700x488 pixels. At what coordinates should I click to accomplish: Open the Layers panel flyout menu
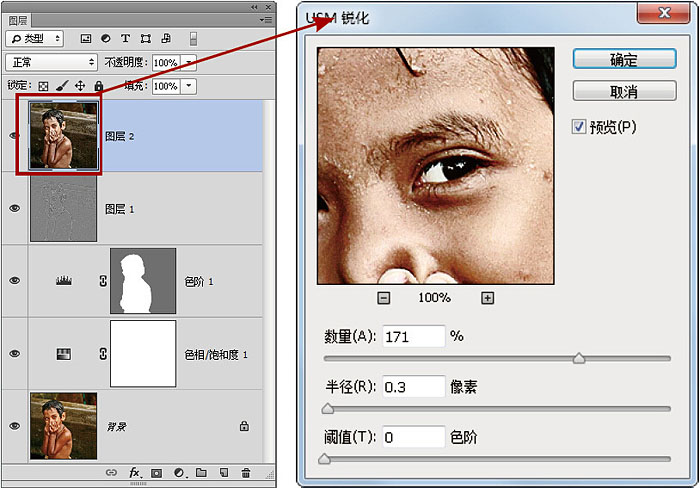[265, 19]
